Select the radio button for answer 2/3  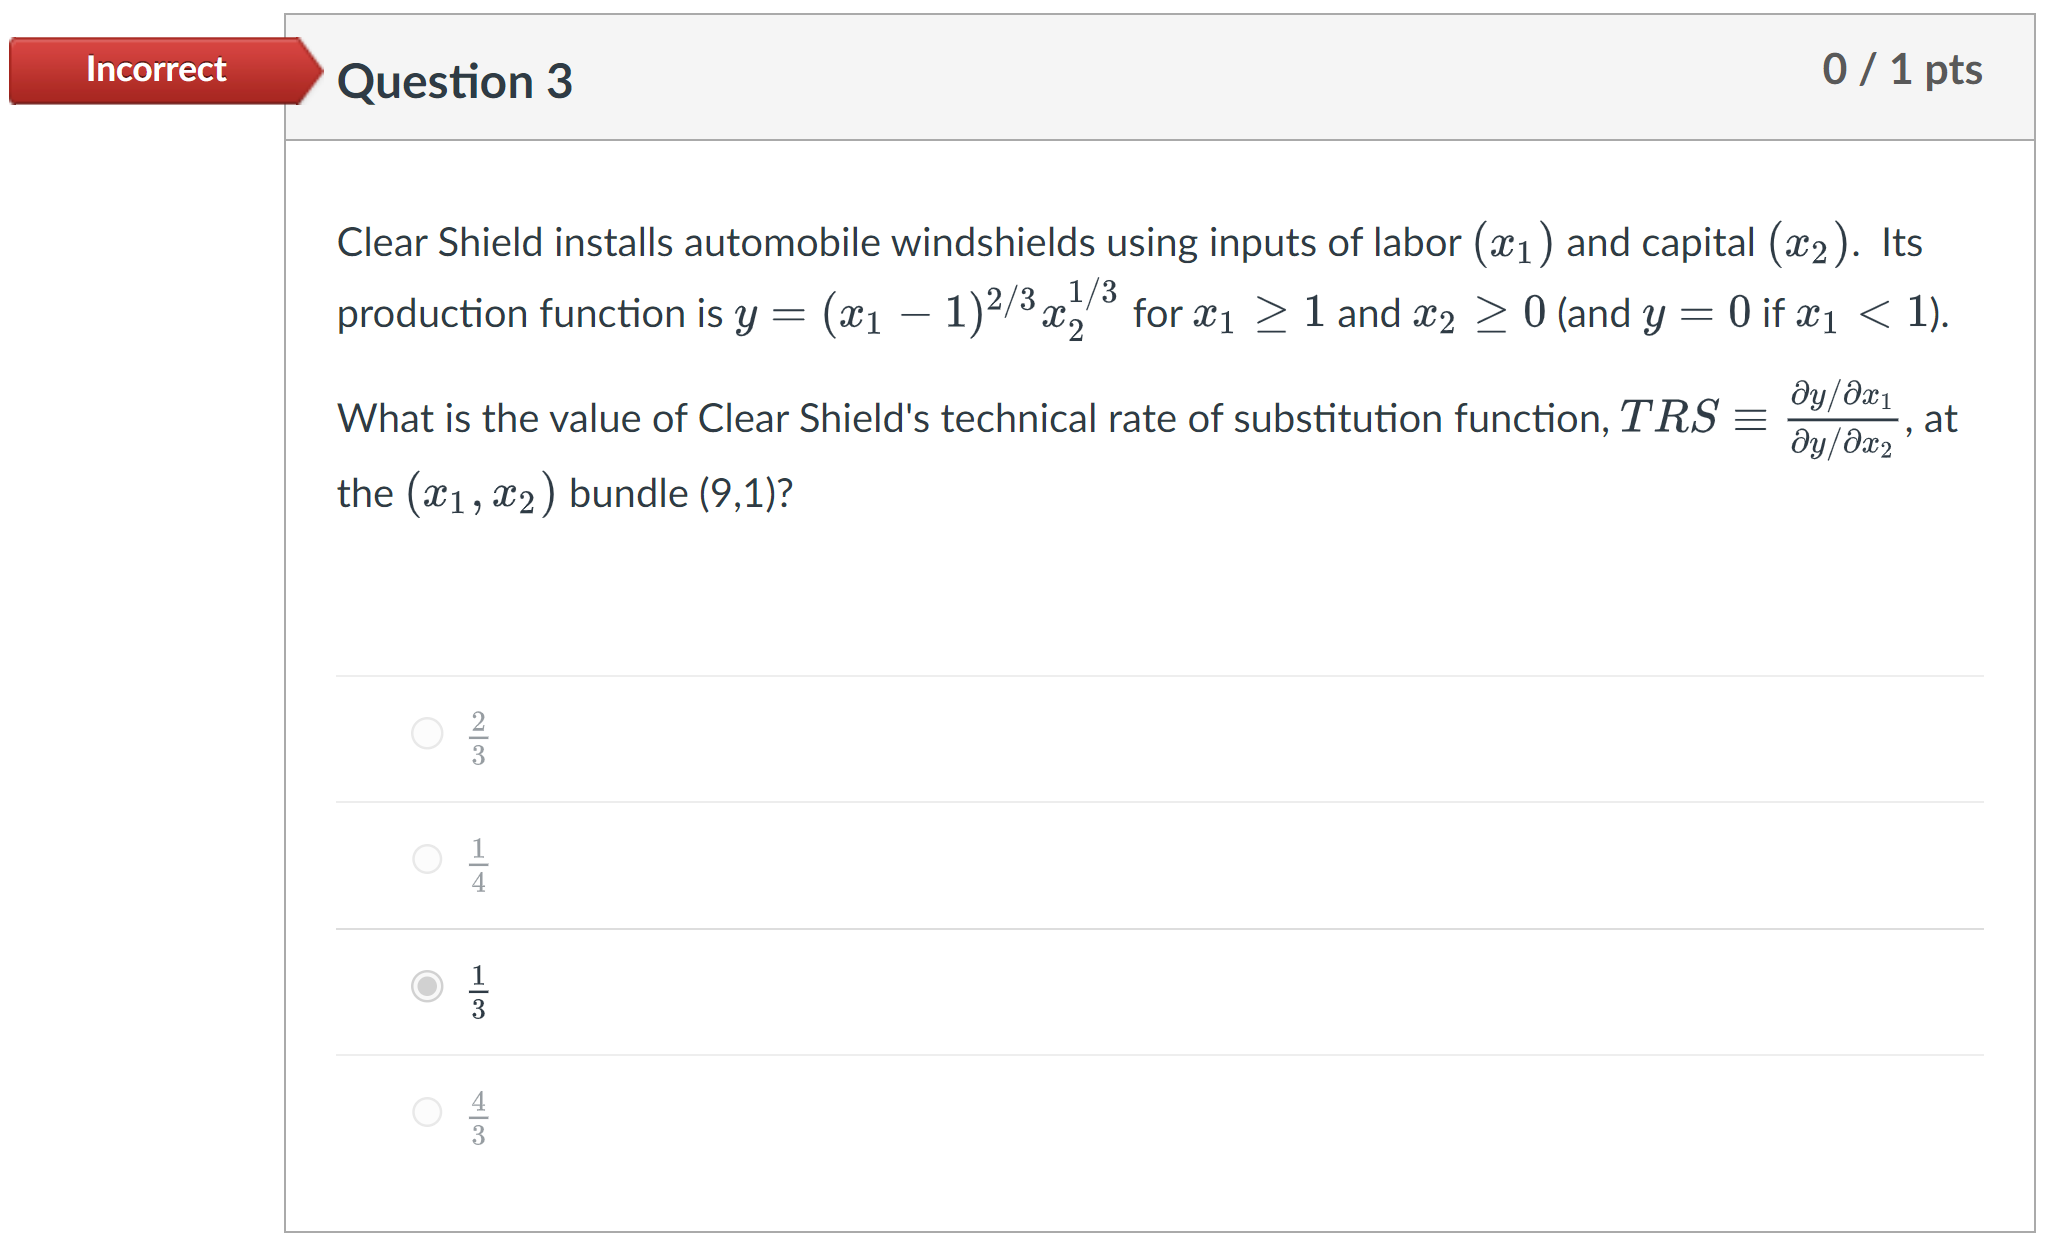(427, 734)
